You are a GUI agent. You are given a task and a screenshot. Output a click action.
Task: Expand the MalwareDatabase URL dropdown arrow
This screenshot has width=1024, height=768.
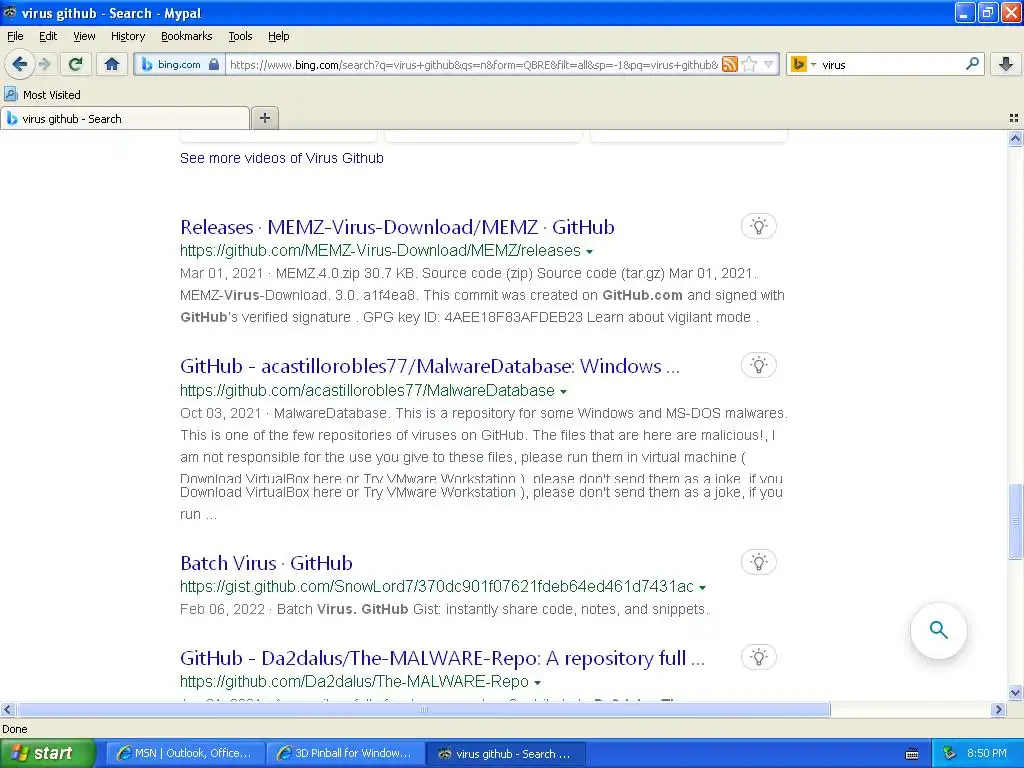(563, 392)
